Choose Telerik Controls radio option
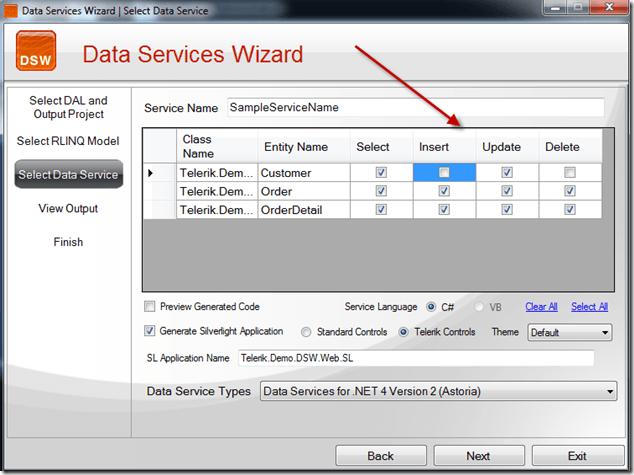The image size is (634, 475). (x=403, y=332)
